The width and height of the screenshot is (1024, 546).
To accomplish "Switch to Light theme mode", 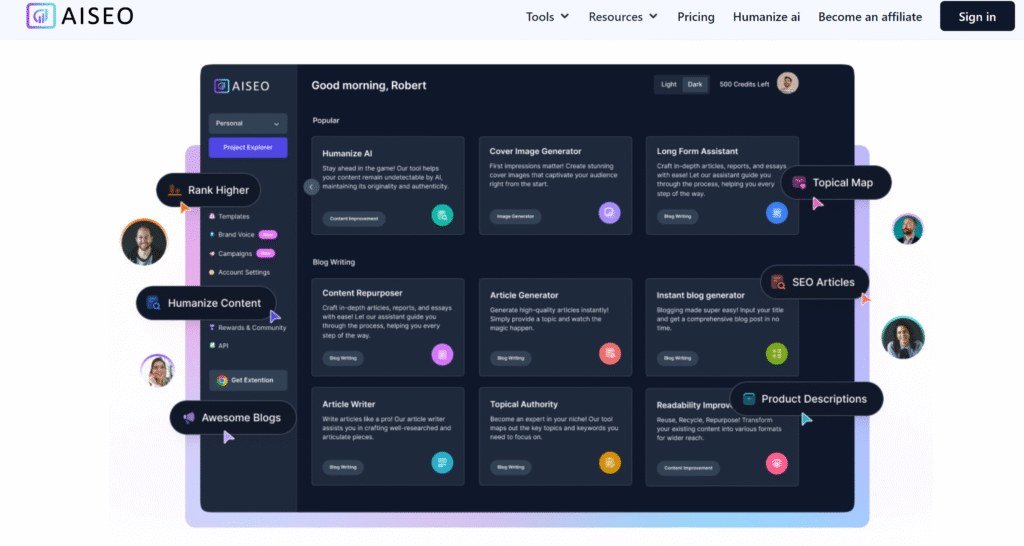I will [x=668, y=84].
